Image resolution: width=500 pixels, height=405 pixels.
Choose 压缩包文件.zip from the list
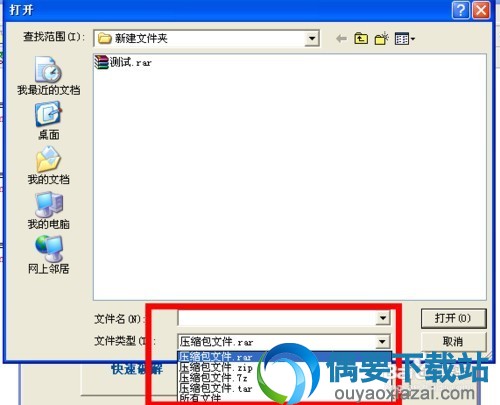[x=216, y=368]
